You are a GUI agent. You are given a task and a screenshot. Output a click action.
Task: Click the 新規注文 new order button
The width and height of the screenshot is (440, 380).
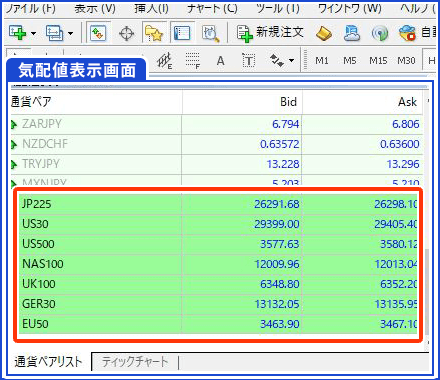(x=270, y=33)
